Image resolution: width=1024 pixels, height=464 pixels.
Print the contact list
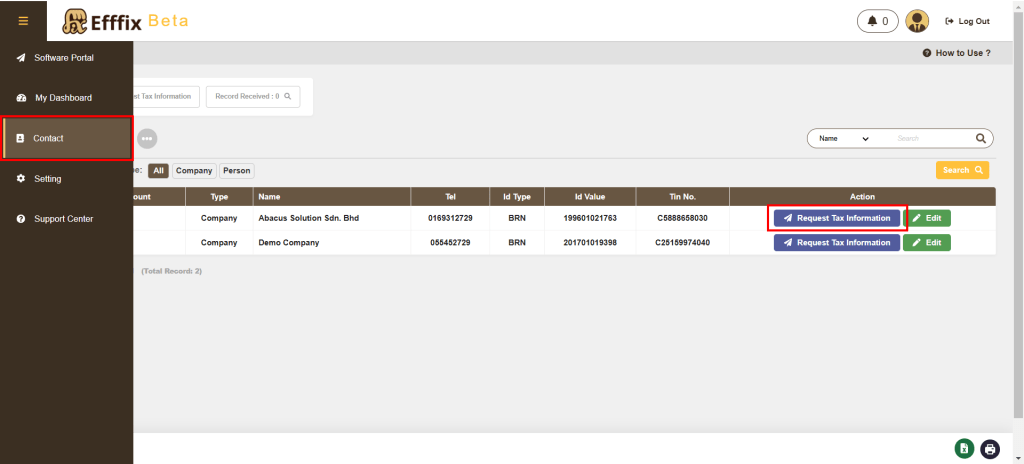point(990,449)
